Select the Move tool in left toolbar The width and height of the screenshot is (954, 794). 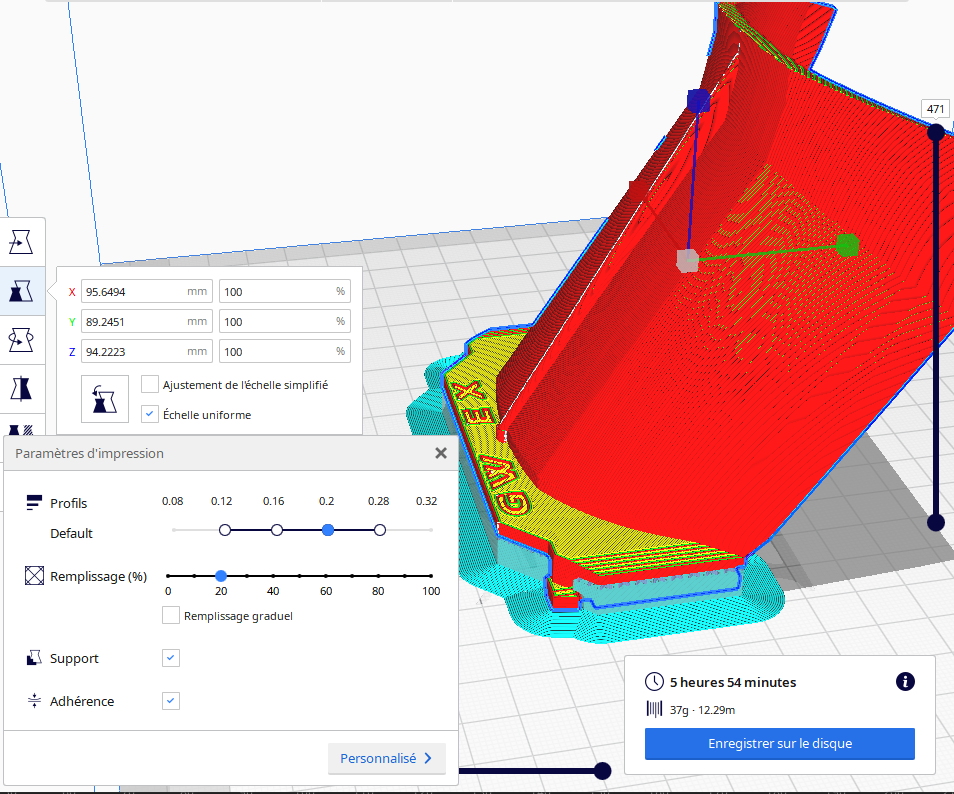[21, 242]
